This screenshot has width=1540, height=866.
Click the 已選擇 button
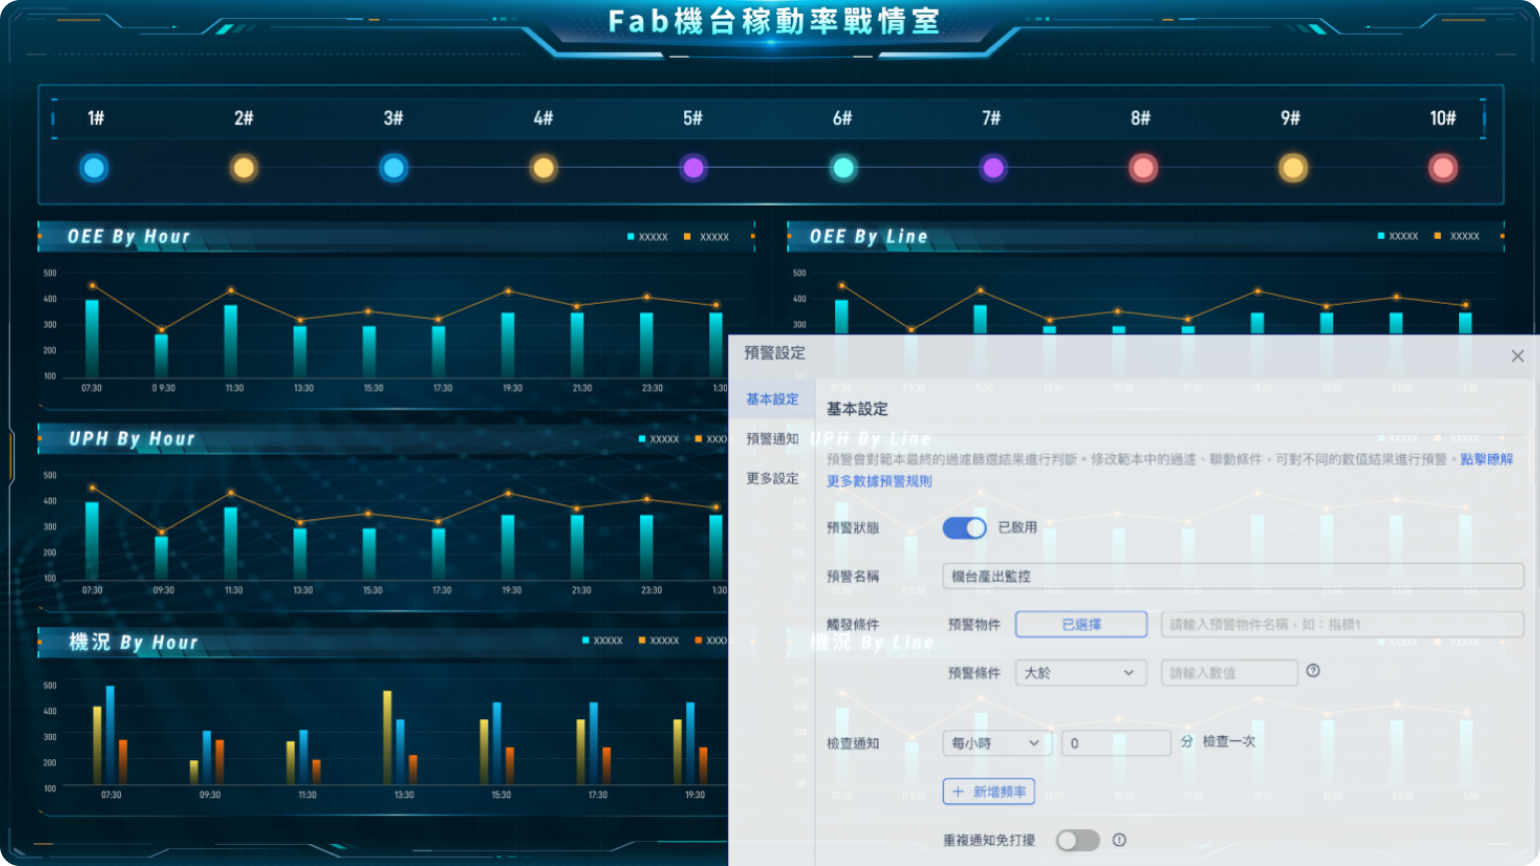(1081, 624)
